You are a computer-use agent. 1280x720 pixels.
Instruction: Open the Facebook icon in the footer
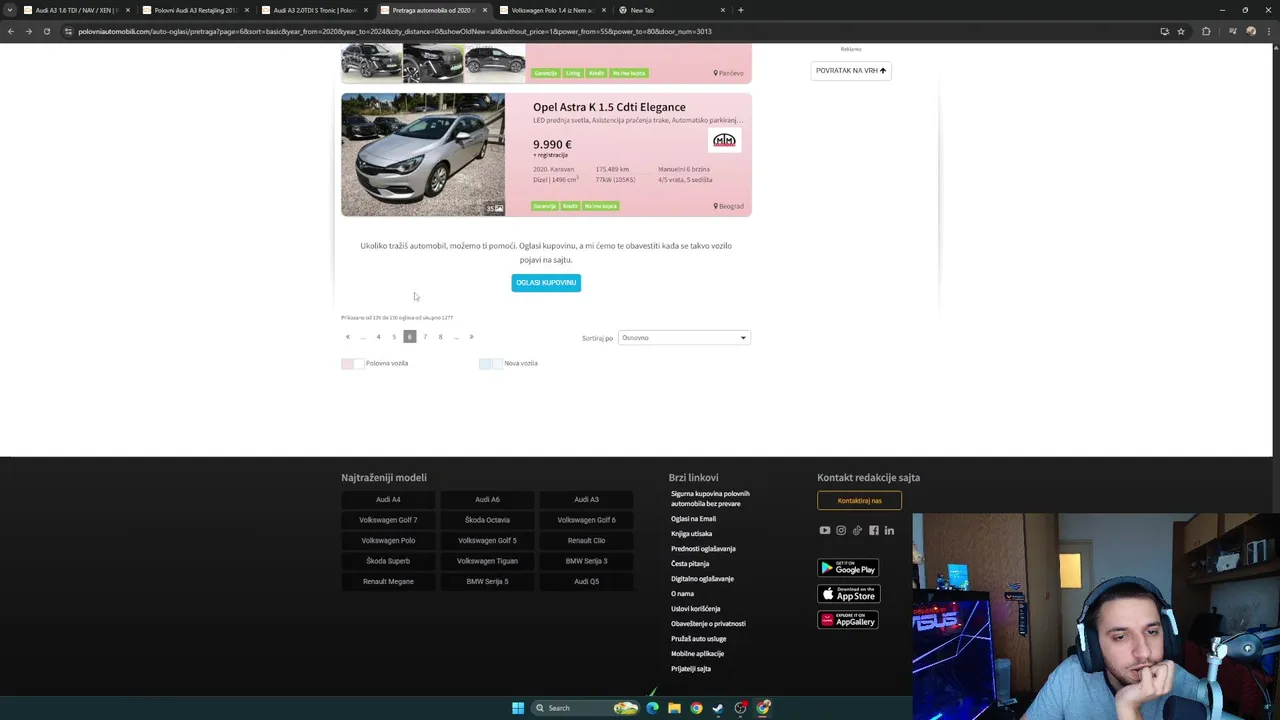[873, 530]
